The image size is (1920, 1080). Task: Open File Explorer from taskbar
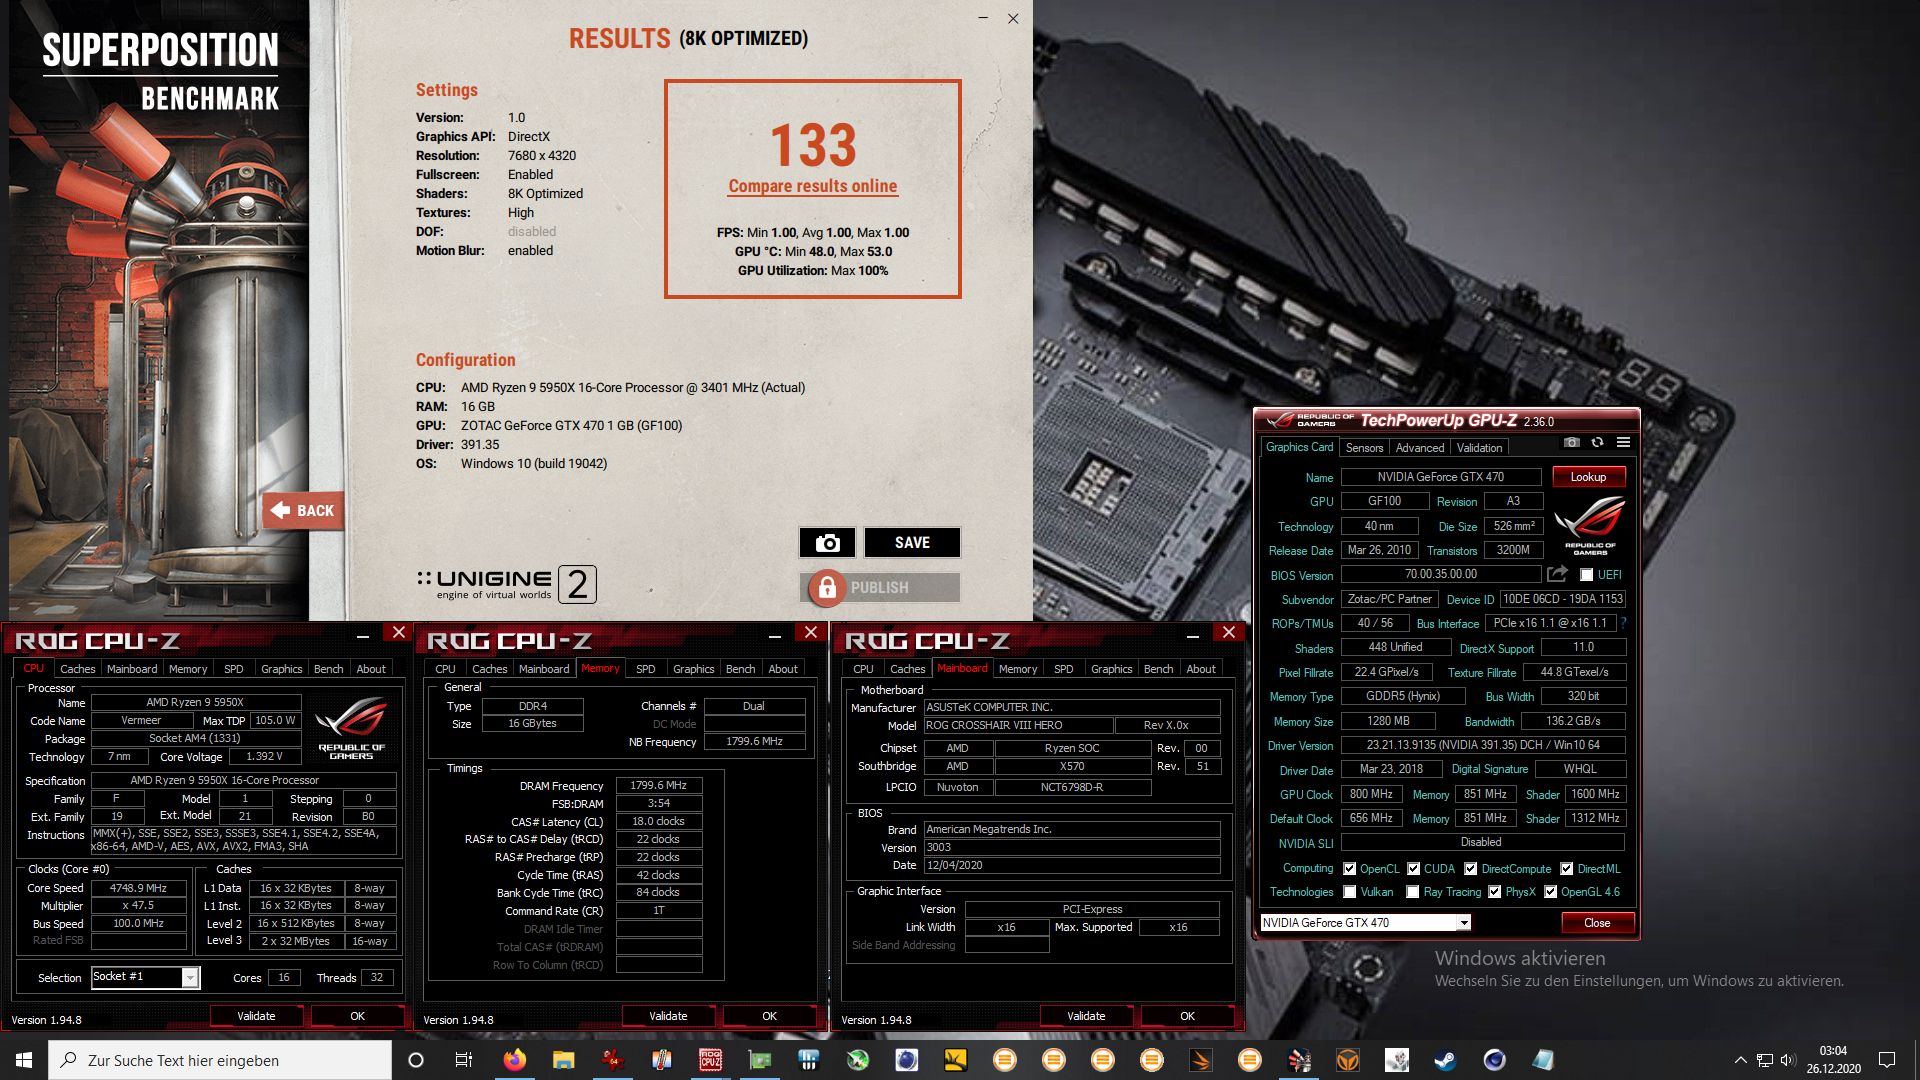click(563, 1060)
